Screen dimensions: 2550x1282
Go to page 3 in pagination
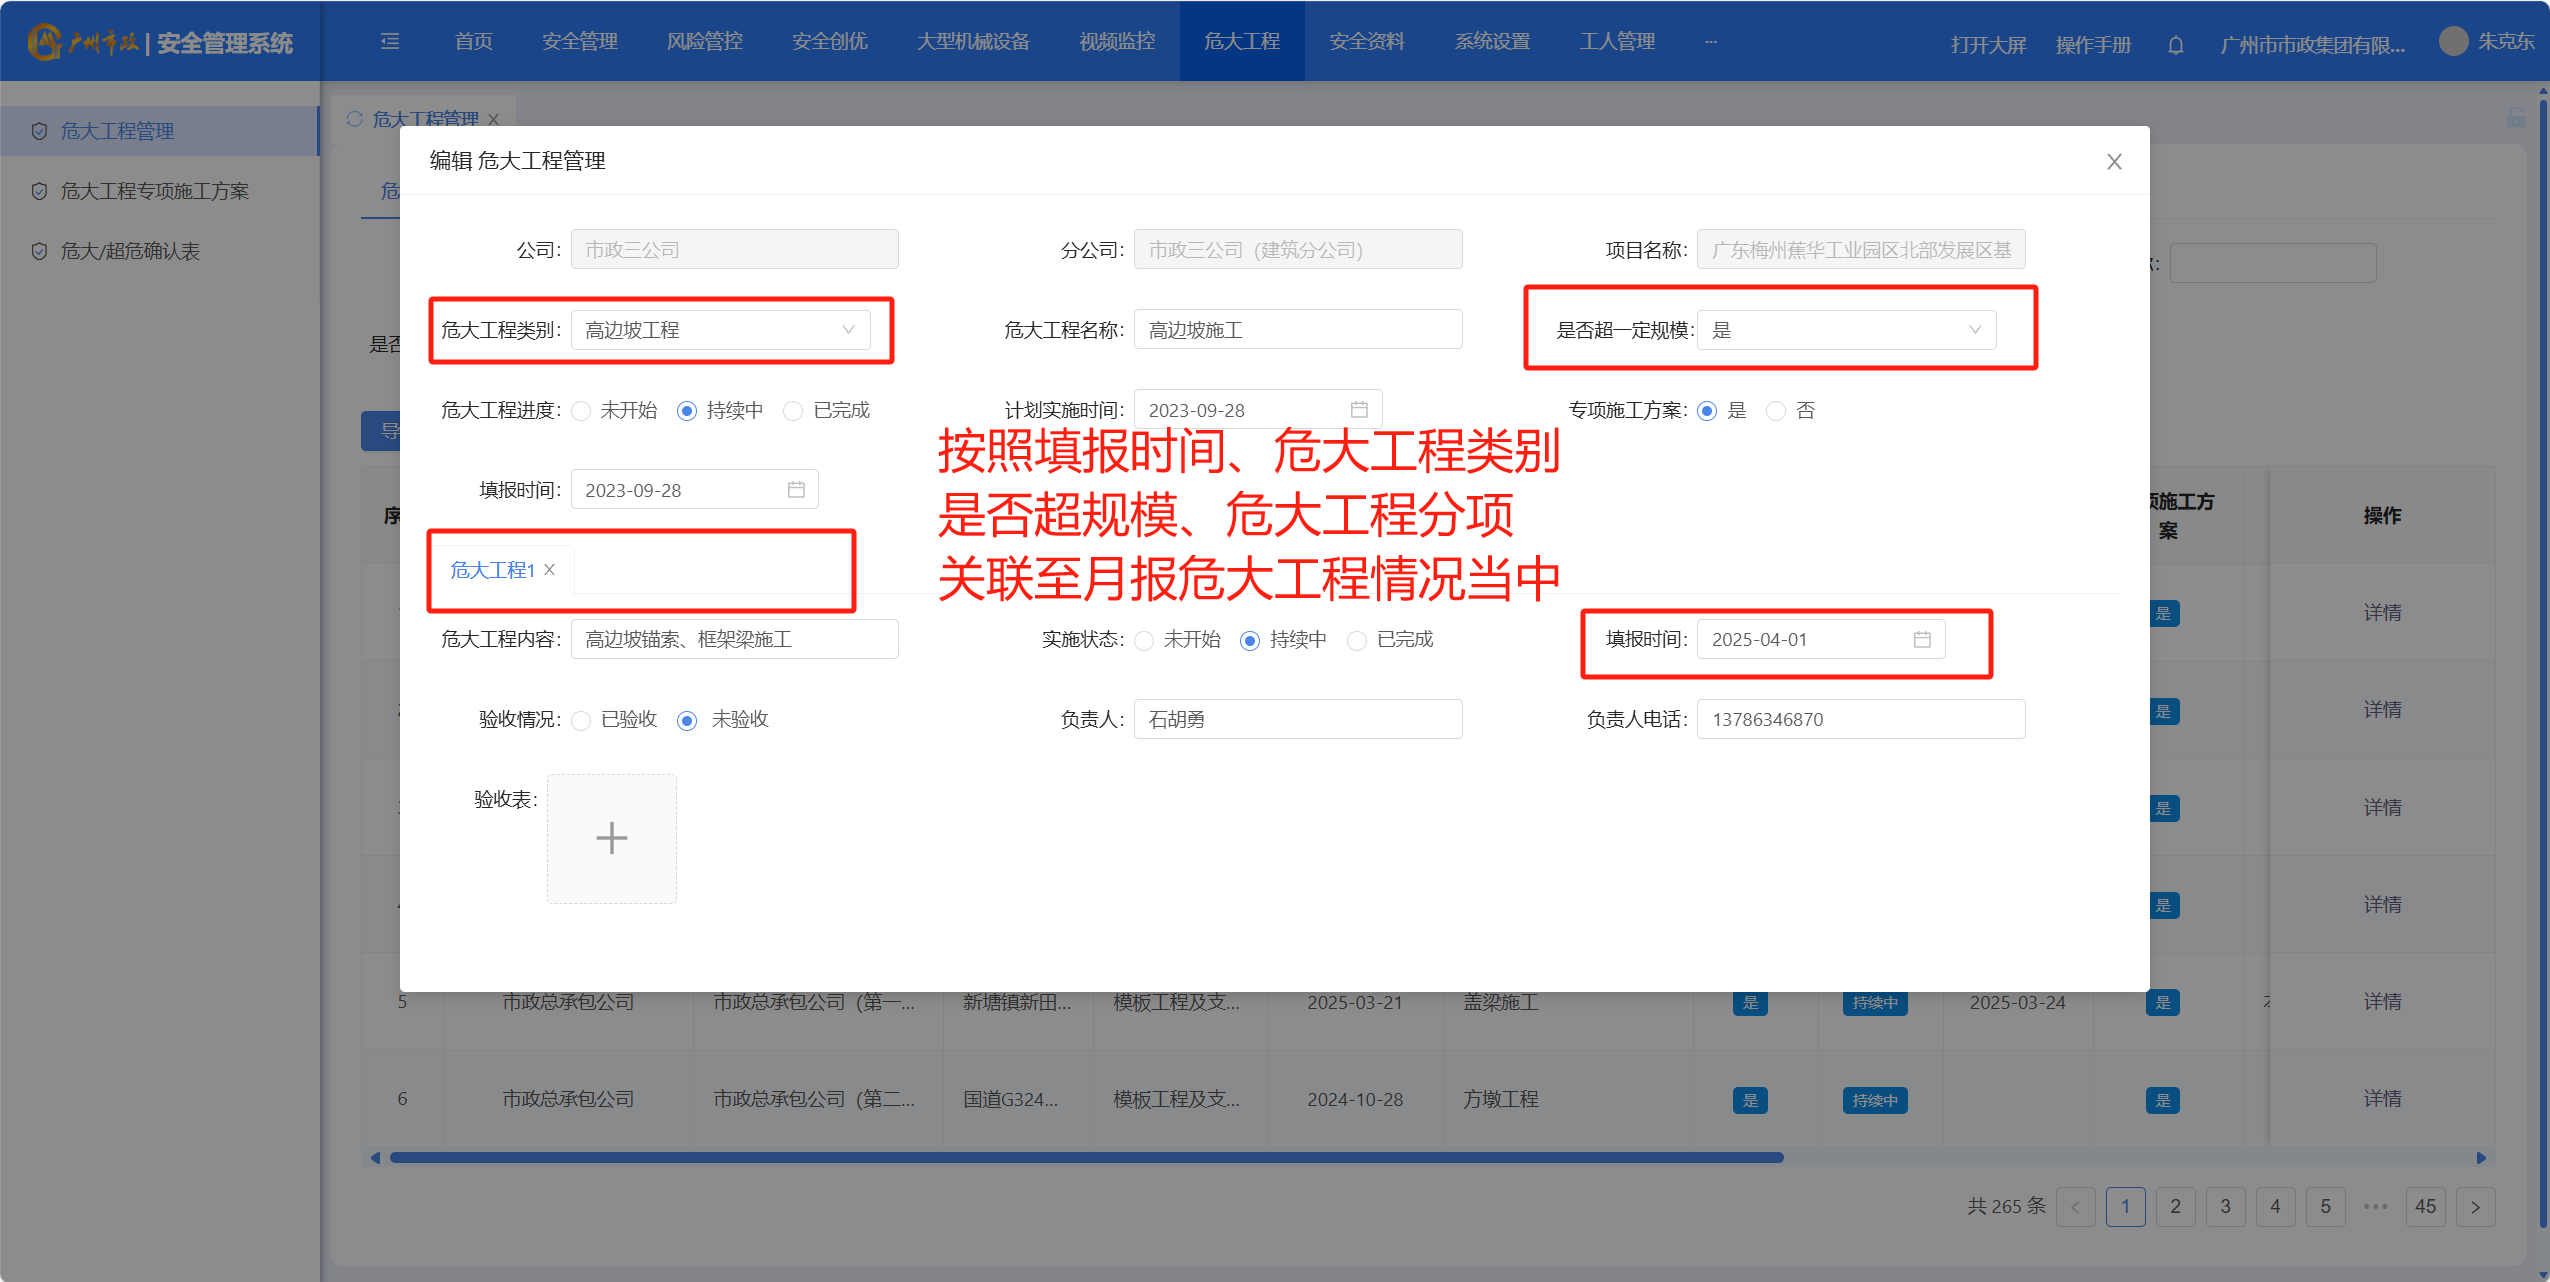(x=2224, y=1206)
